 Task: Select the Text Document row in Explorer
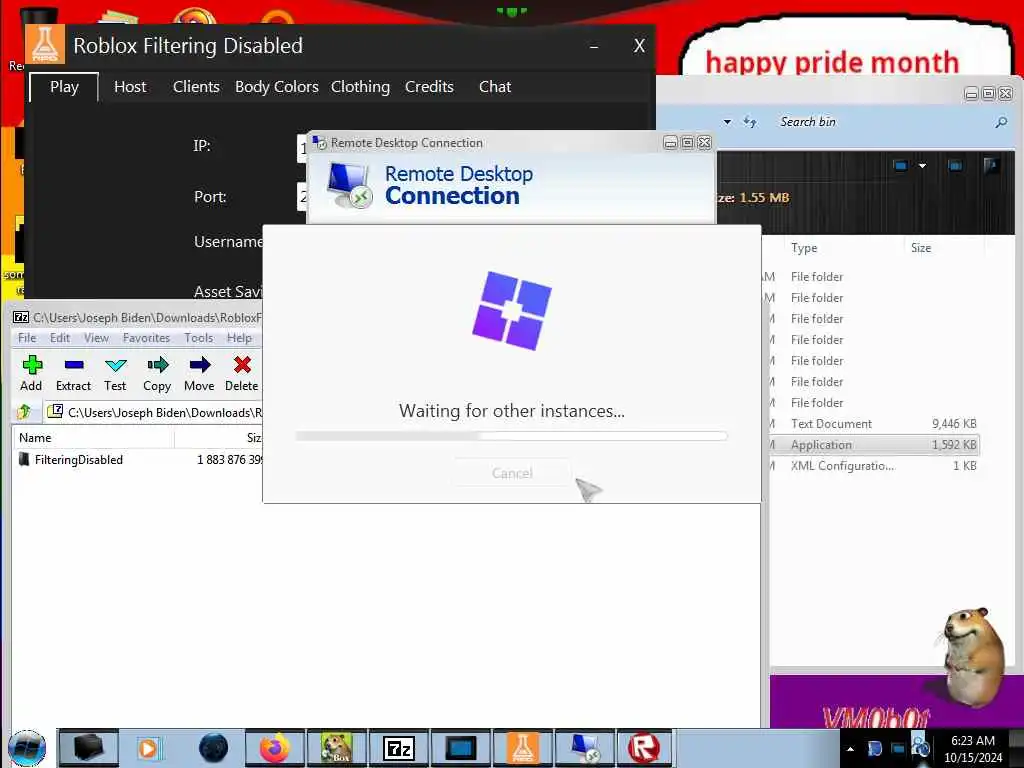pos(874,424)
